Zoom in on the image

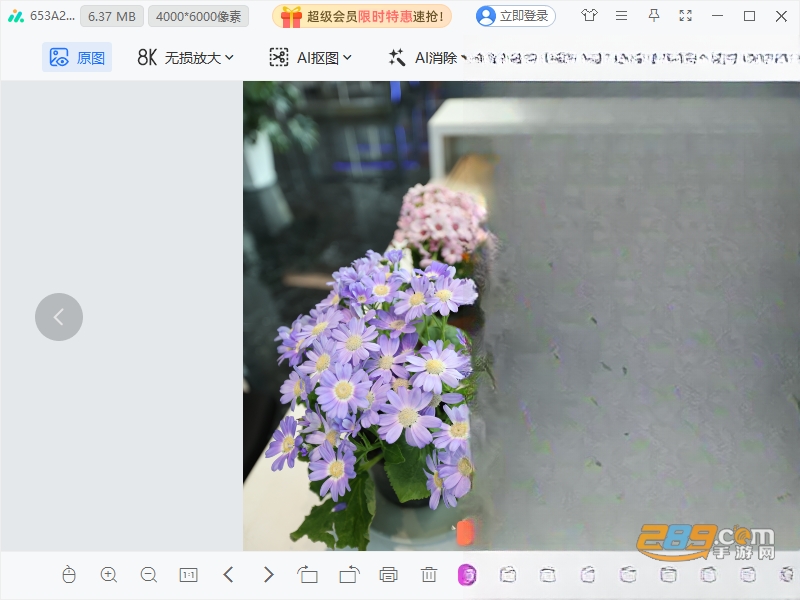pos(109,574)
